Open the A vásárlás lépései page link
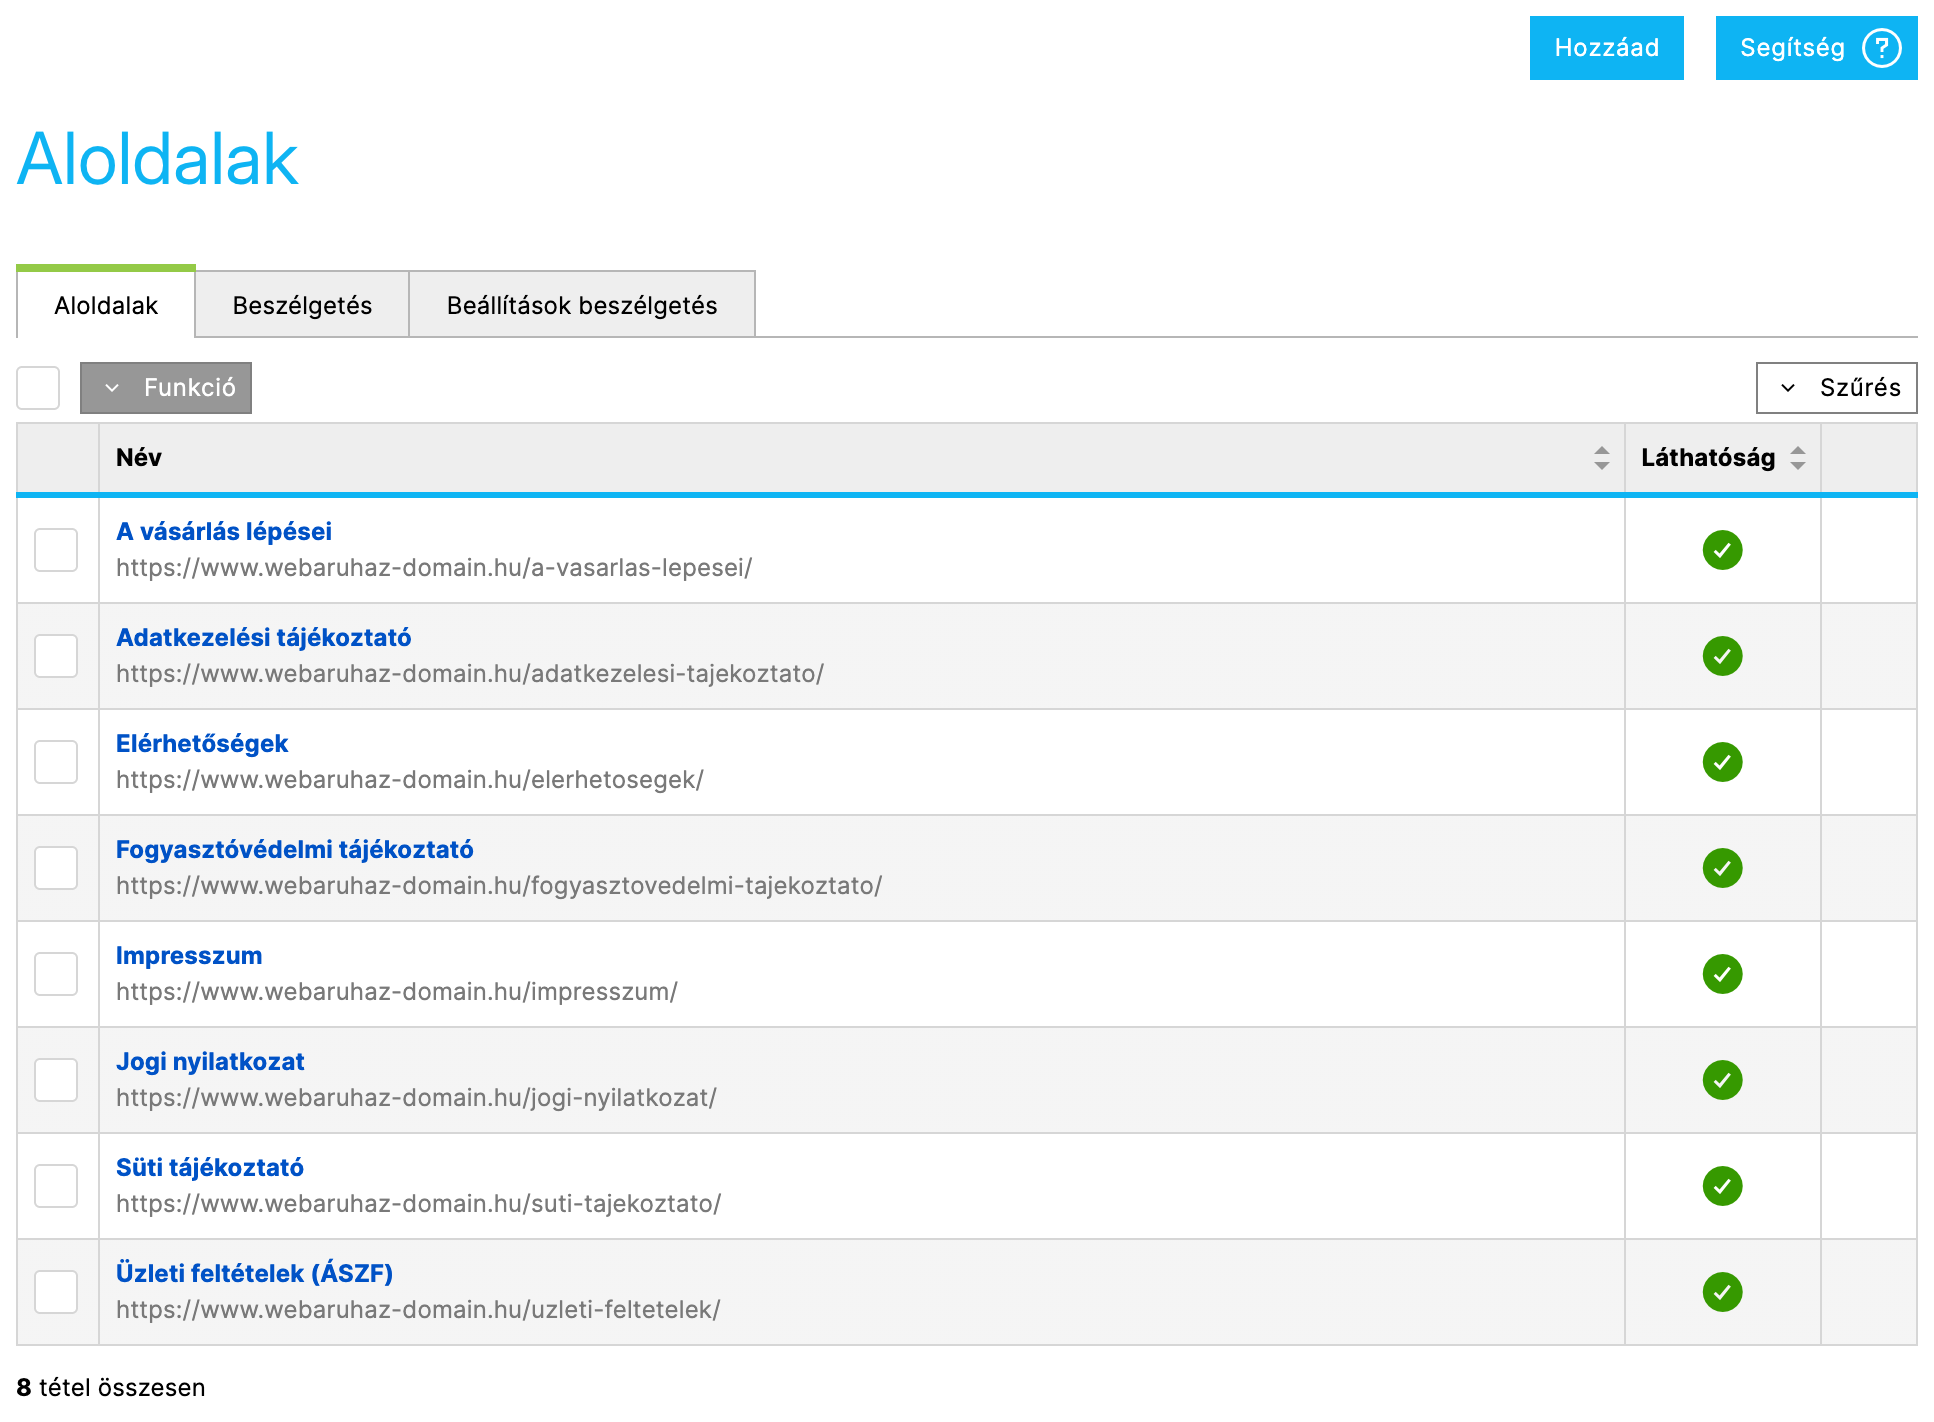 224,531
